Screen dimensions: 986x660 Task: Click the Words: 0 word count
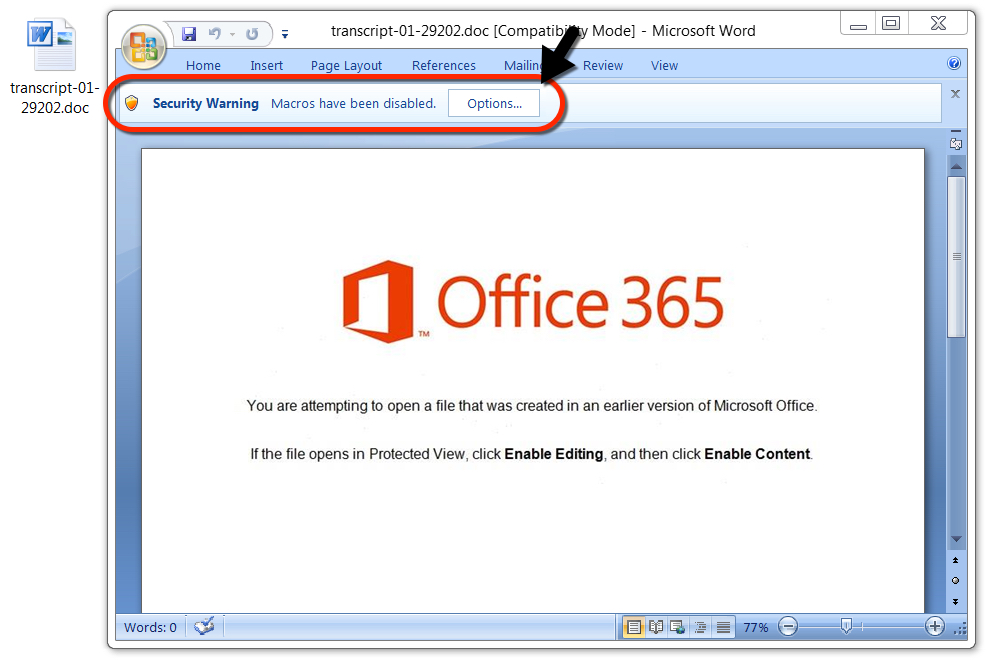[x=150, y=627]
